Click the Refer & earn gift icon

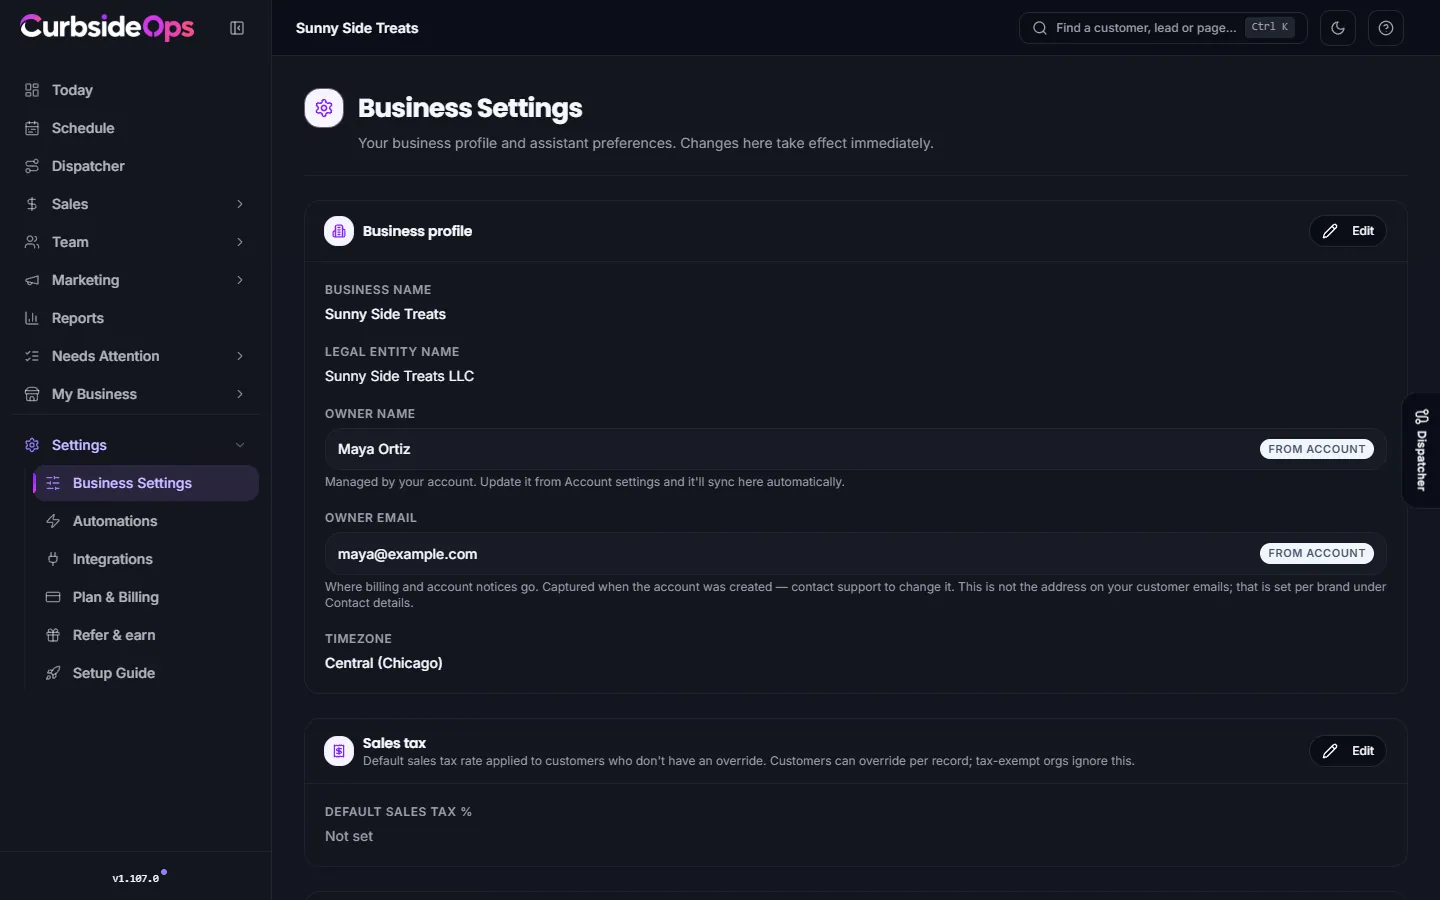pos(53,635)
